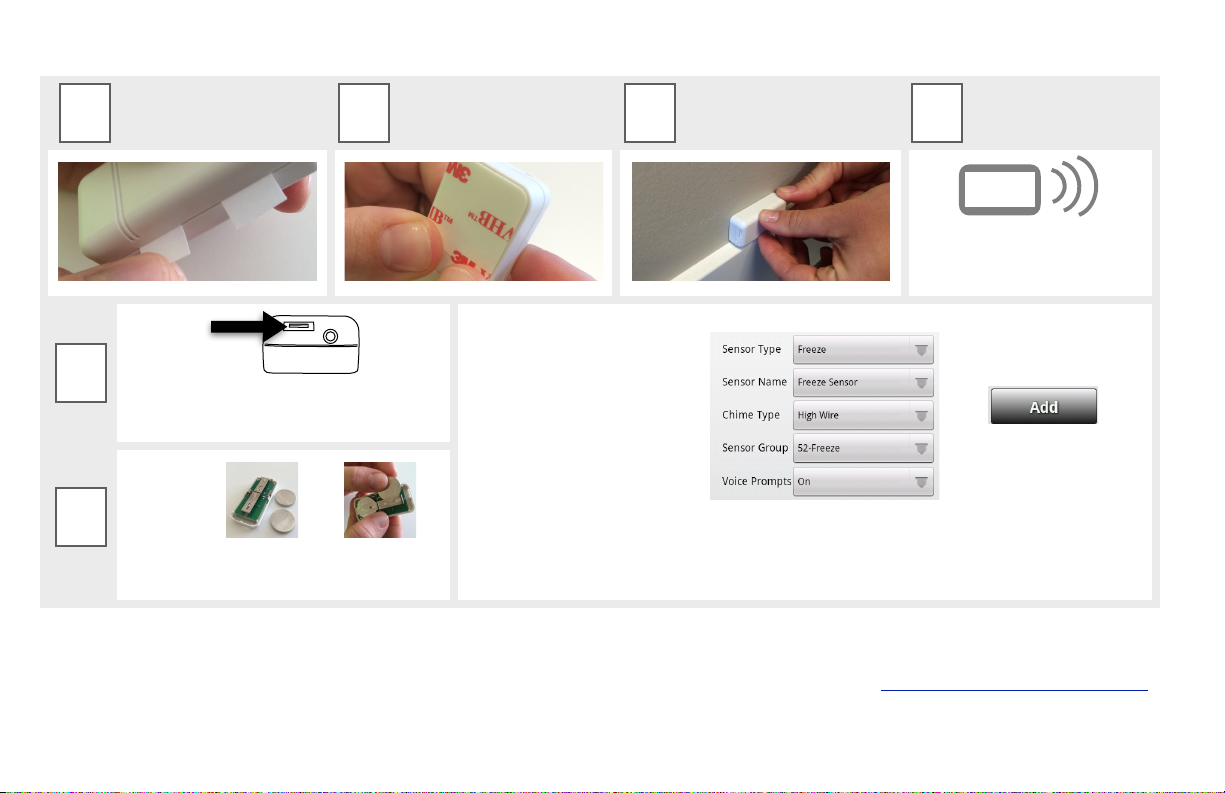The width and height of the screenshot is (1225, 793).
Task: Click the empty step box beside battery photos
Action: click(81, 517)
